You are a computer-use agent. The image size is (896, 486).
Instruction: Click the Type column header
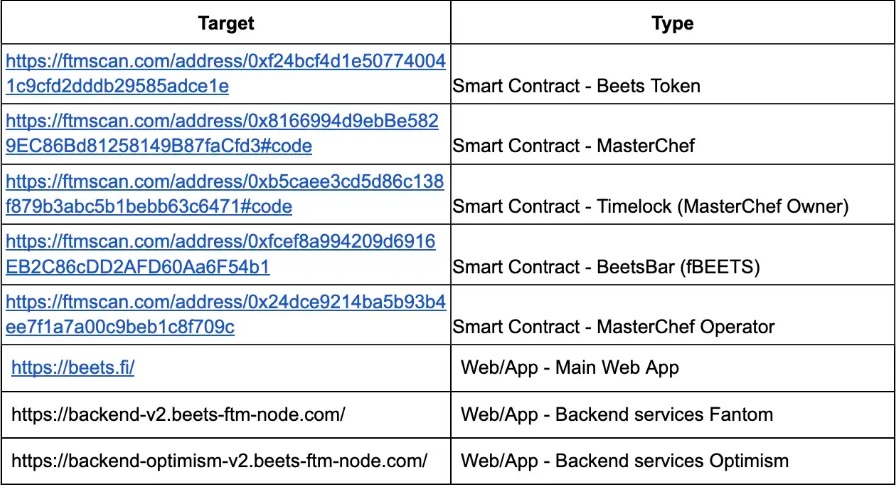coord(673,23)
